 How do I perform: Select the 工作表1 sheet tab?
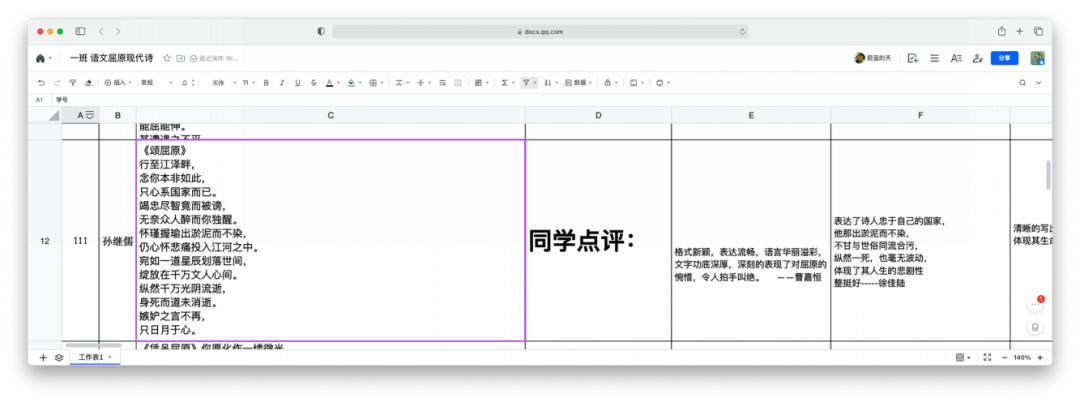click(x=91, y=357)
